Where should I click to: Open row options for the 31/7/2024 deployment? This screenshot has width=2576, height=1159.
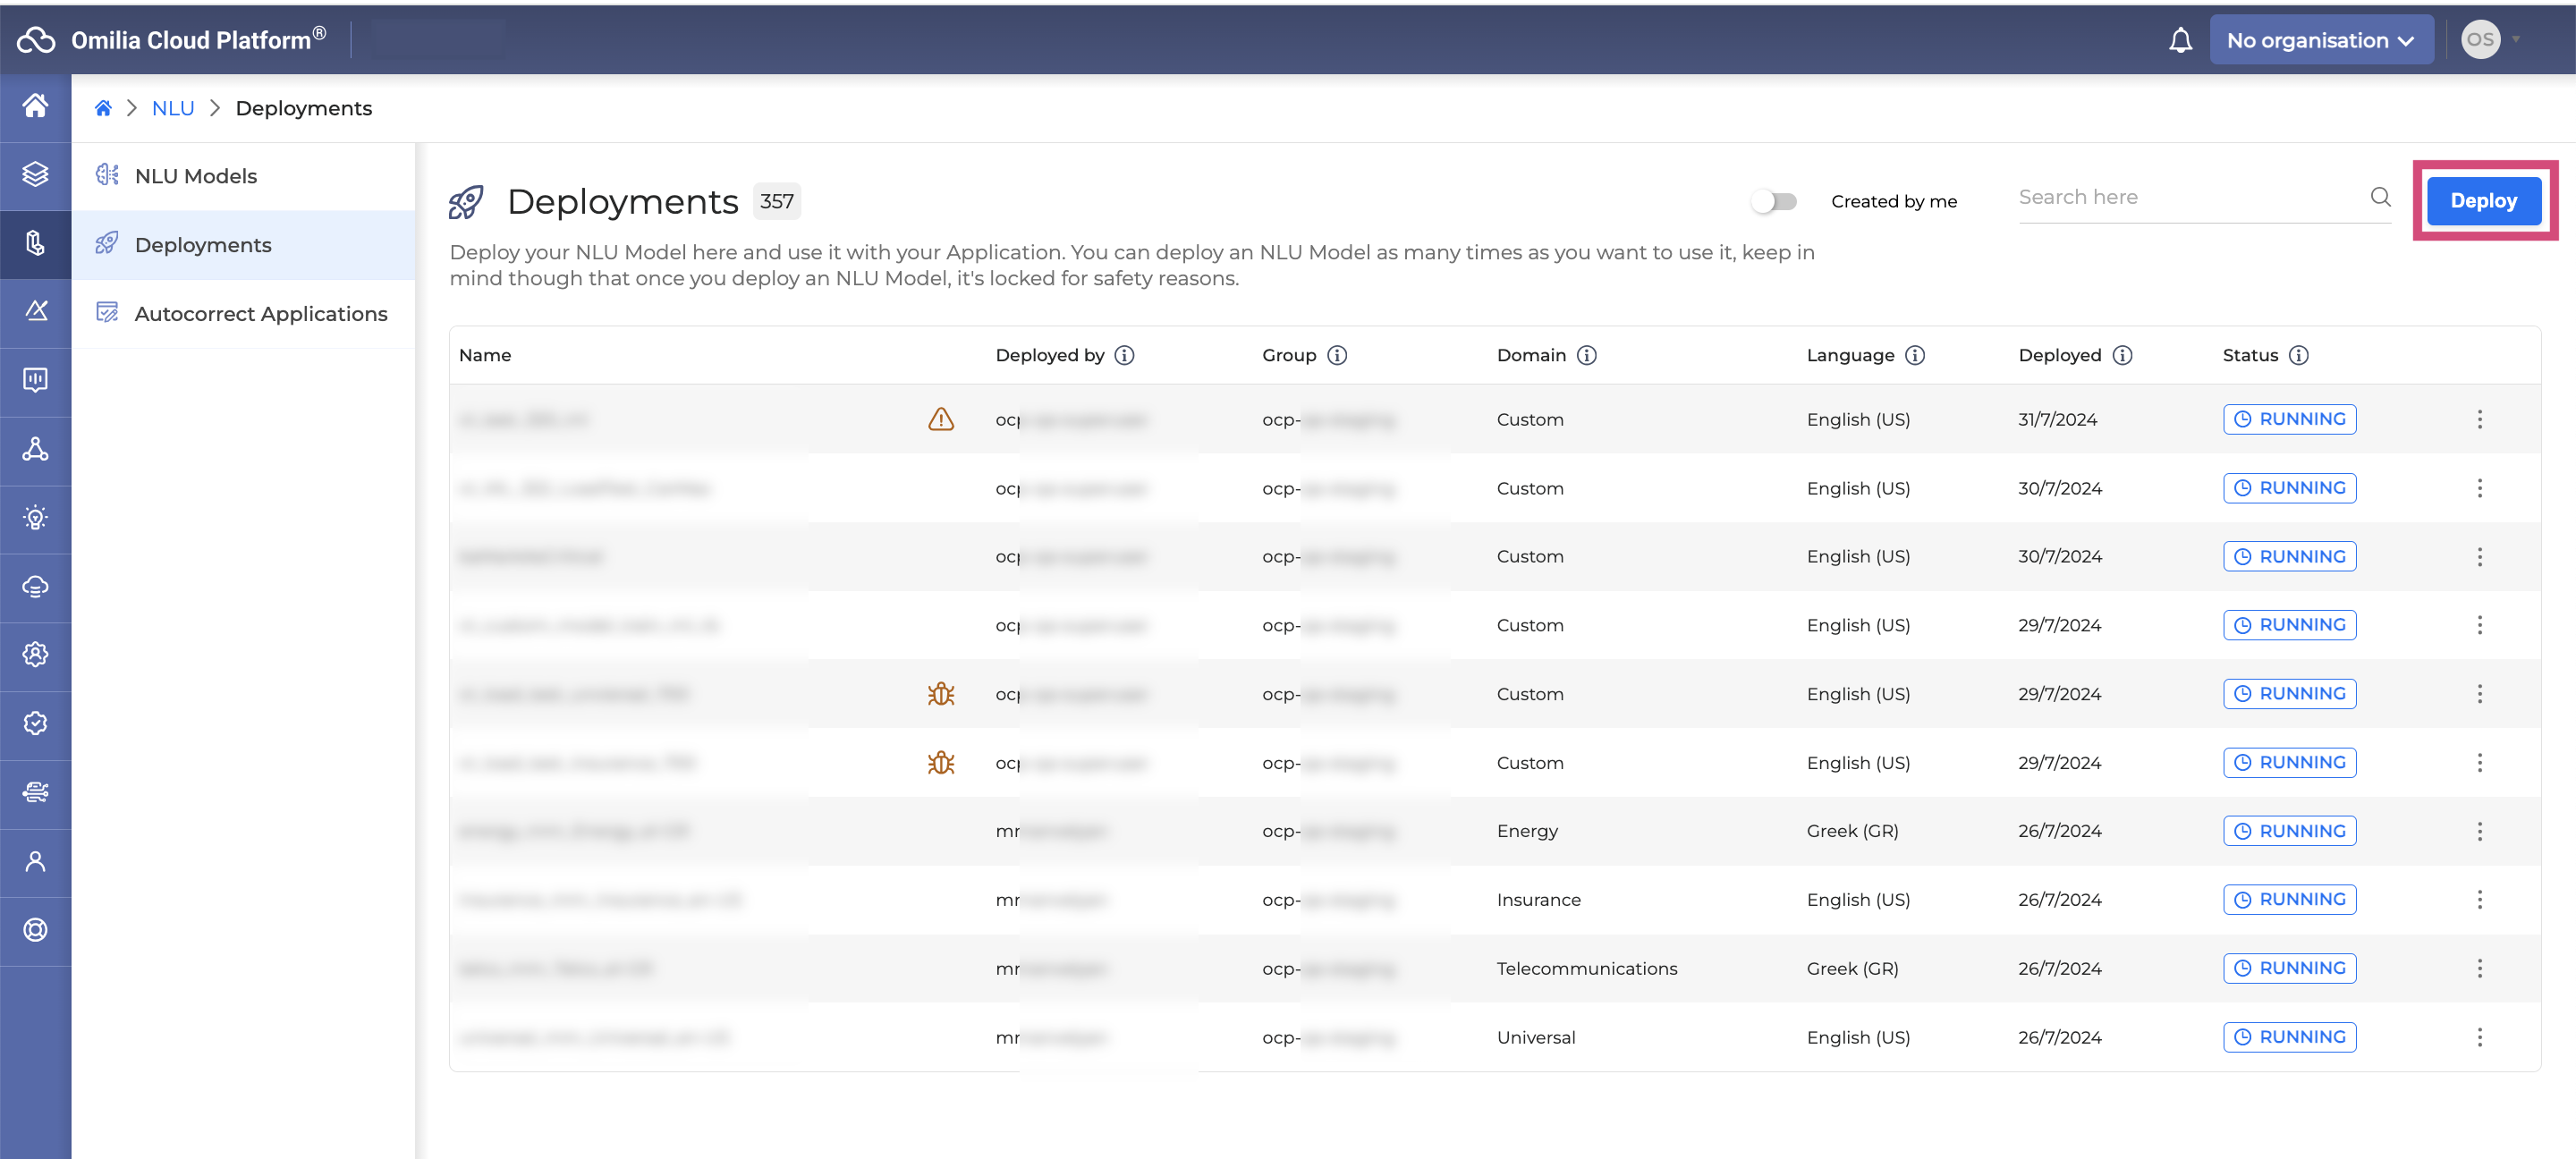coord(2479,419)
